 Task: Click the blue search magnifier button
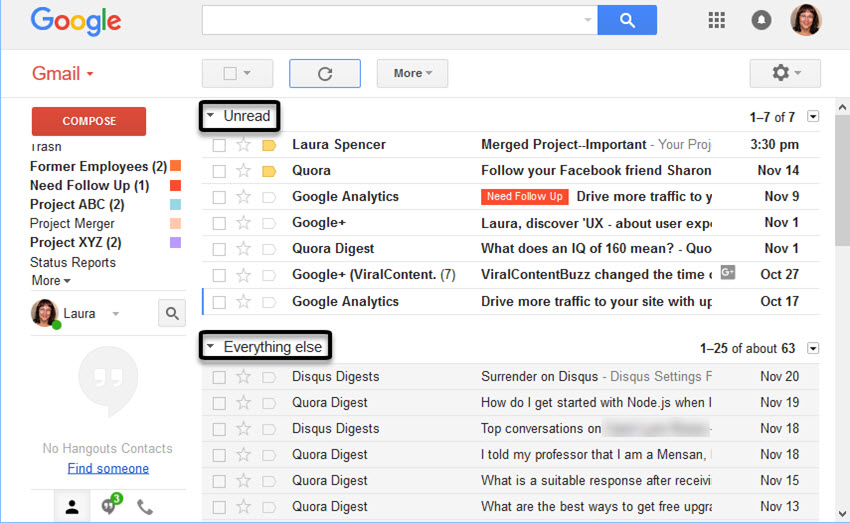[x=627, y=20]
